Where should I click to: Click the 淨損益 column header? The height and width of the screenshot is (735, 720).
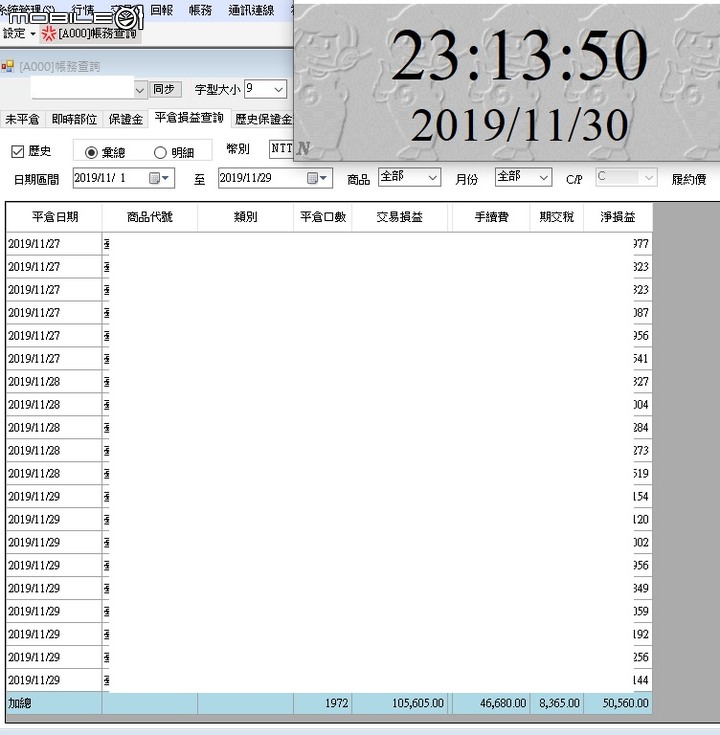[617, 217]
